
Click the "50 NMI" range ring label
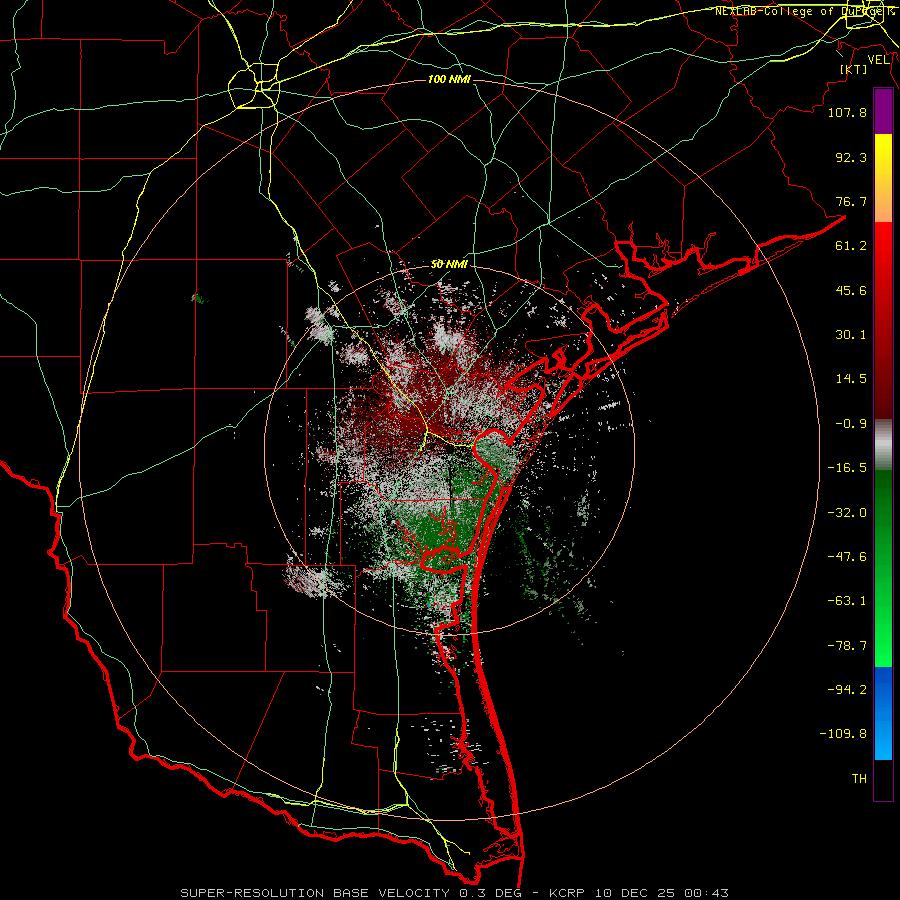click(449, 264)
